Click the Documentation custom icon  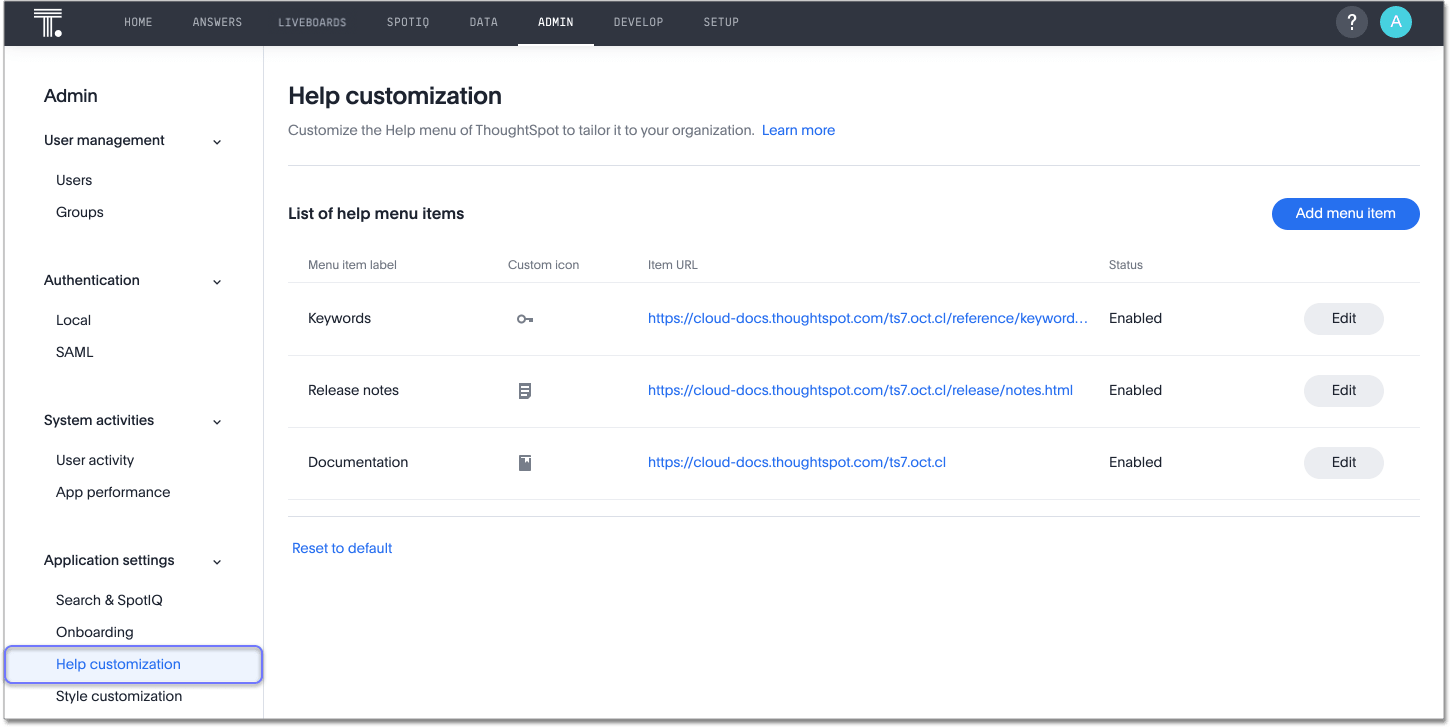click(x=525, y=462)
